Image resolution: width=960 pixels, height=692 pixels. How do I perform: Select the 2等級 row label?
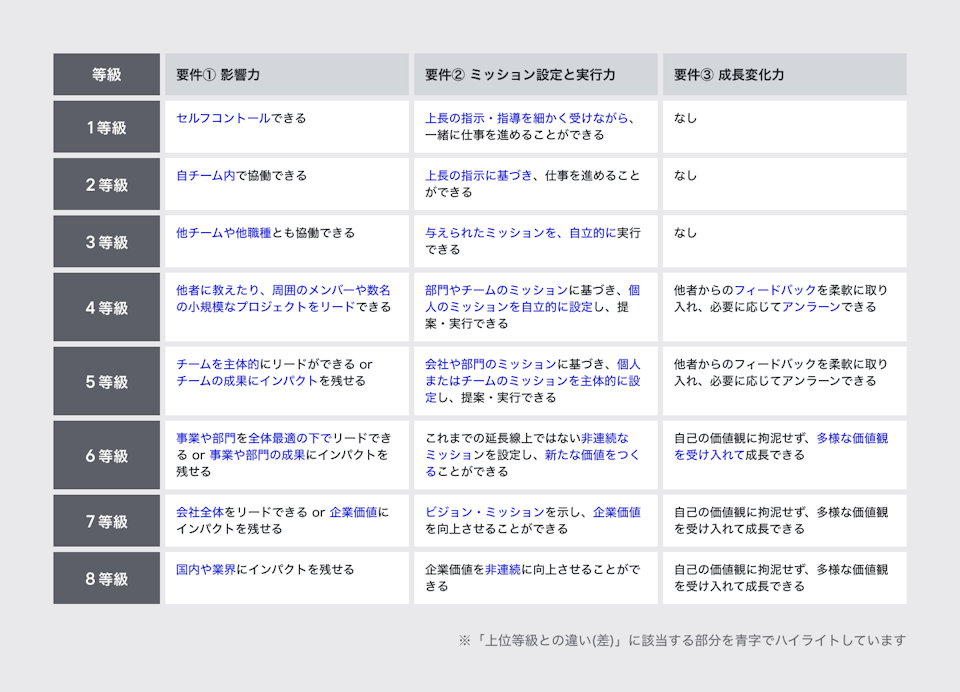point(106,183)
